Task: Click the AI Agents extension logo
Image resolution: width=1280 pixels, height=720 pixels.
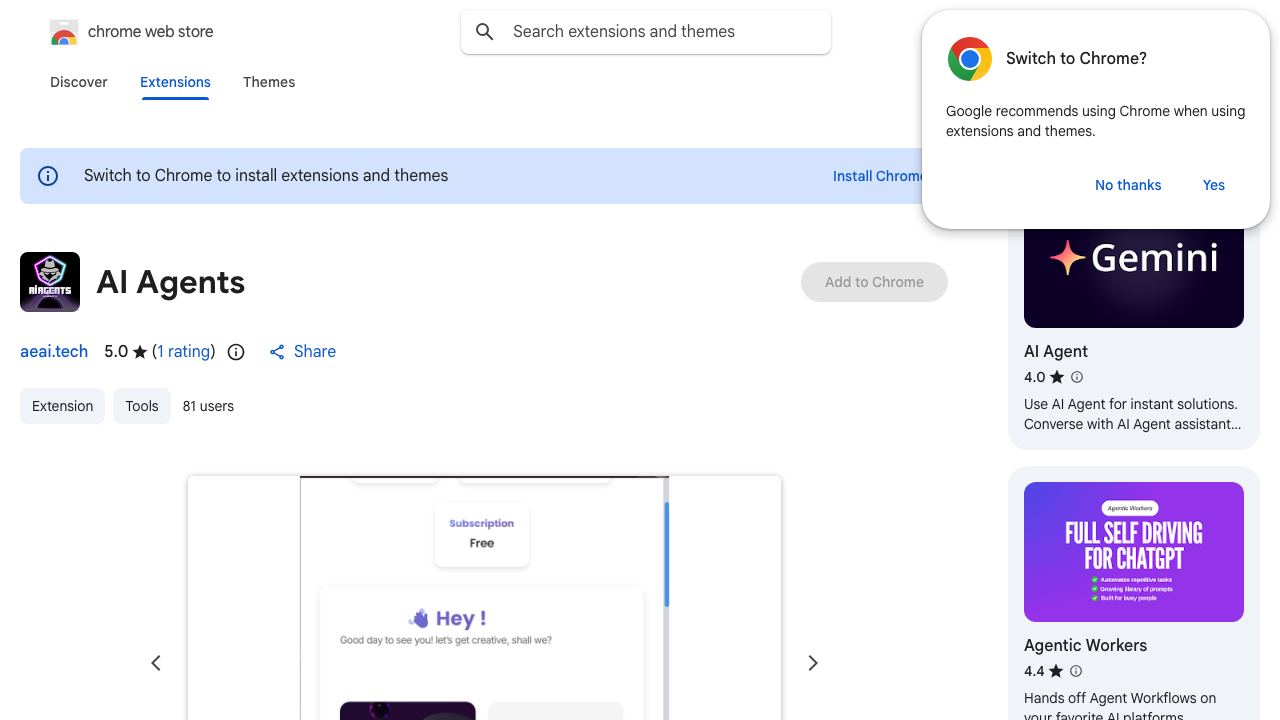Action: pos(50,282)
